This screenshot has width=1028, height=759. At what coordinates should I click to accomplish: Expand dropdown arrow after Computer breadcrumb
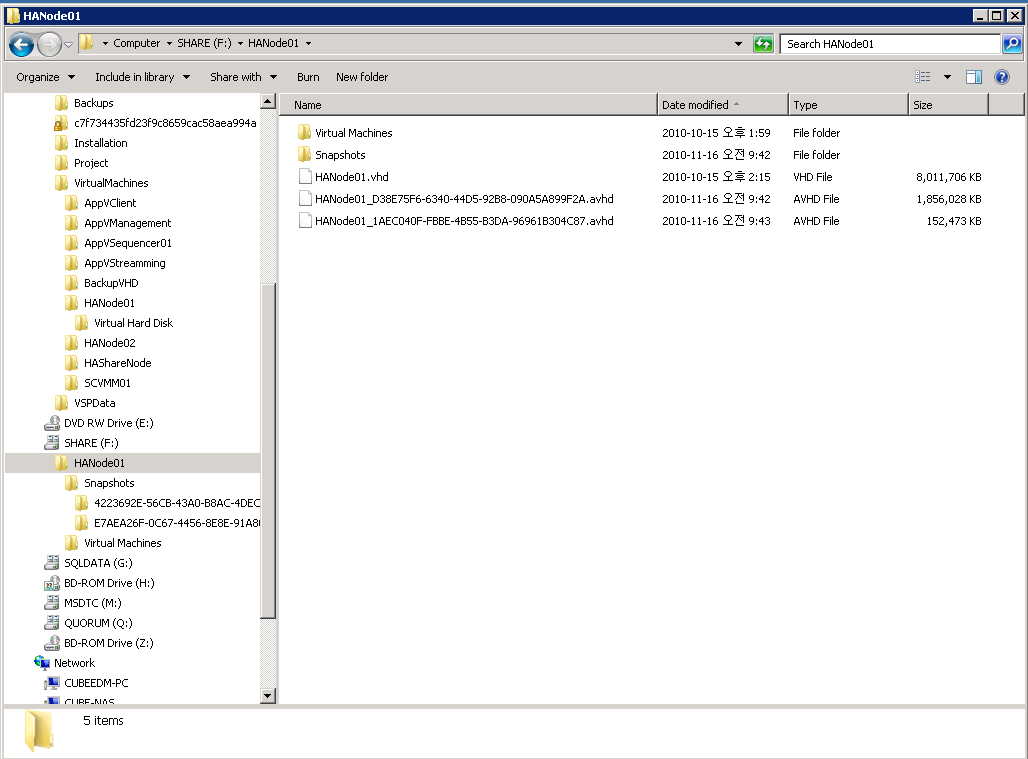pyautogui.click(x=169, y=43)
